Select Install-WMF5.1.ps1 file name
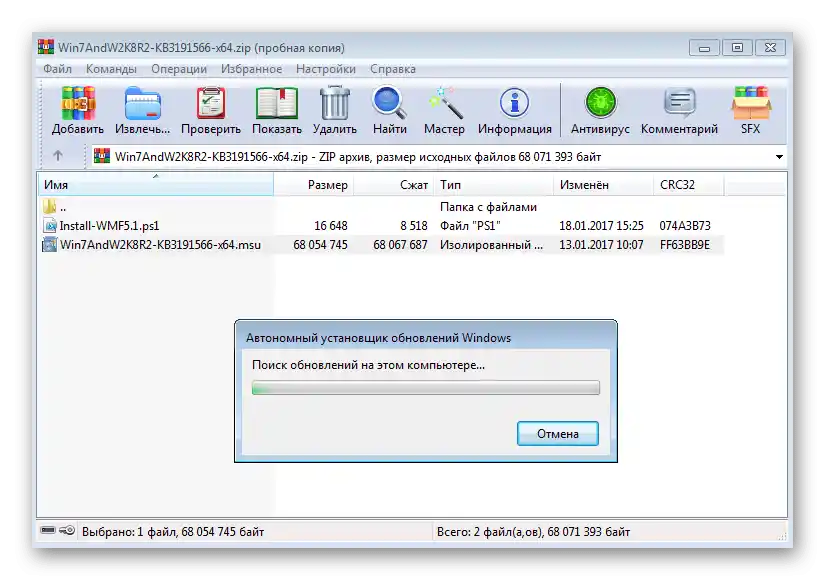 tap(109, 226)
